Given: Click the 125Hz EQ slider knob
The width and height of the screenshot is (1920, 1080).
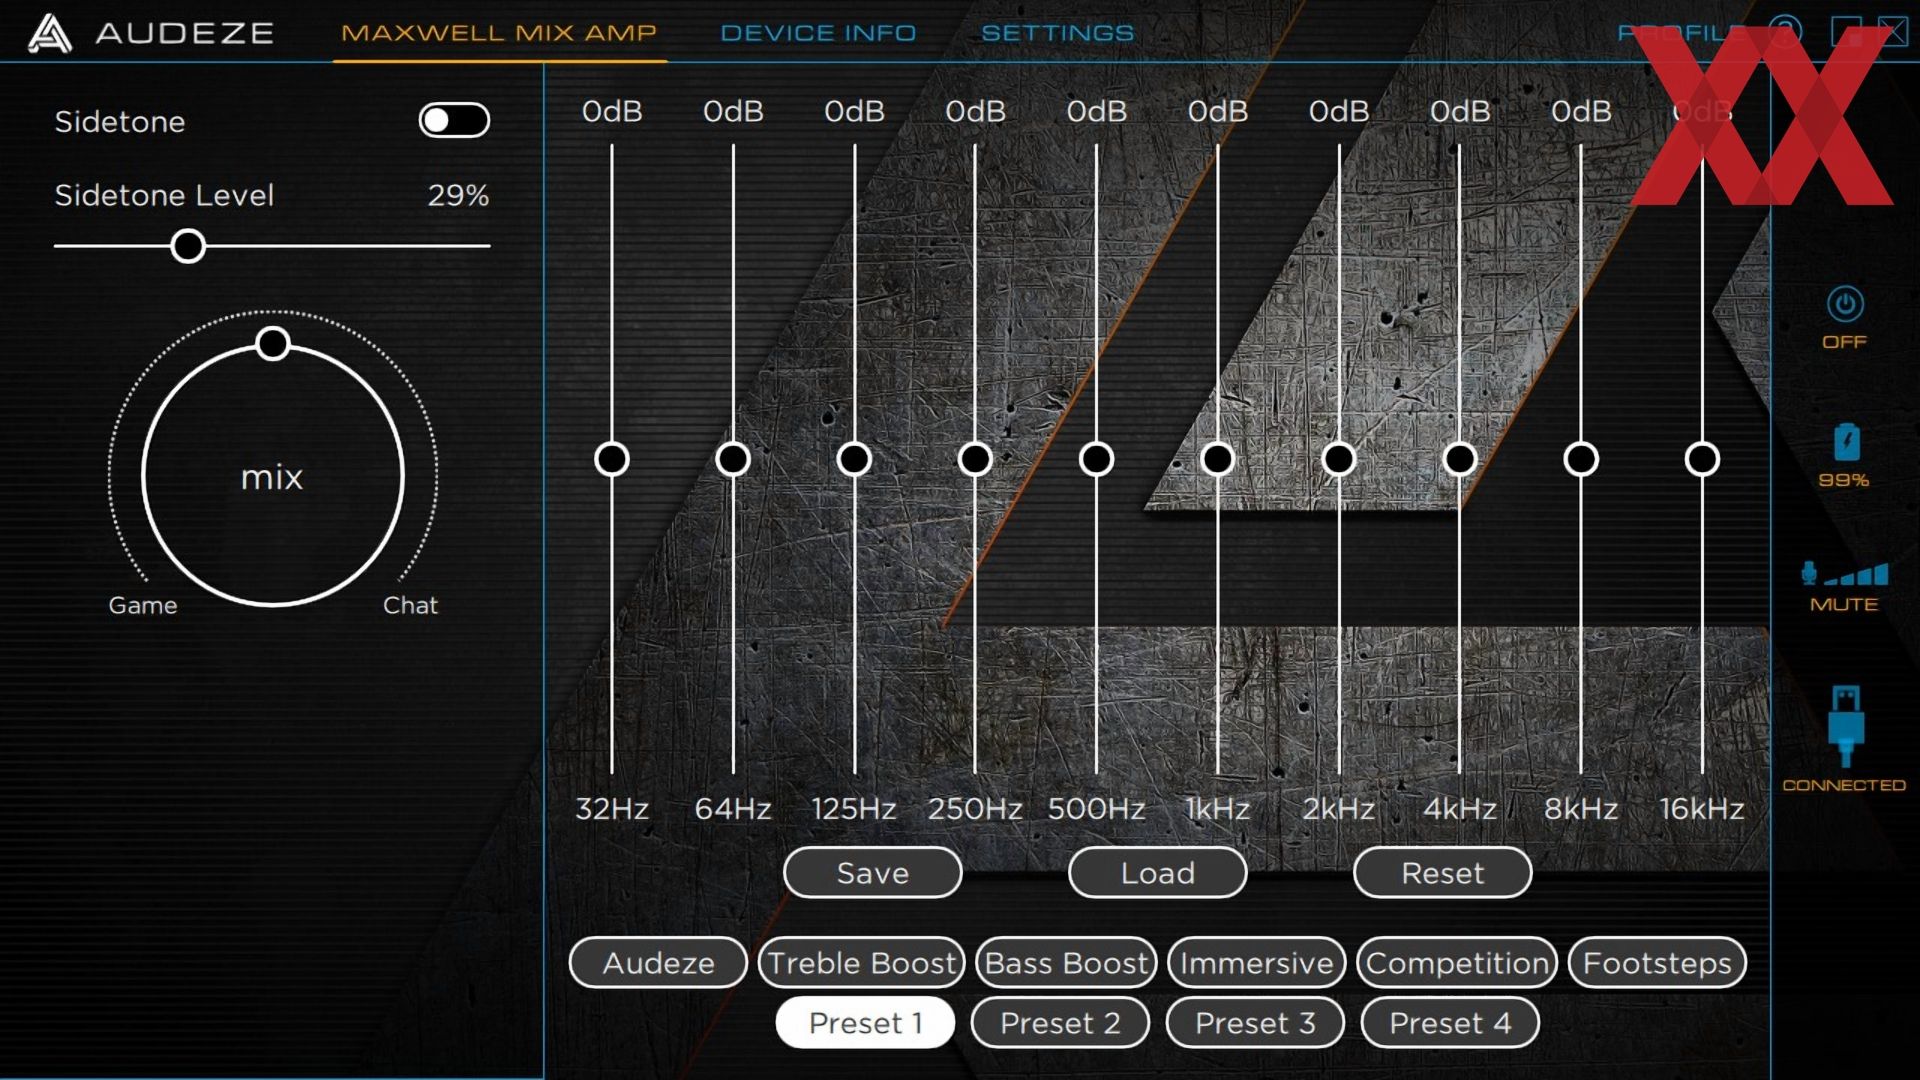Looking at the screenshot, I should [x=854, y=459].
